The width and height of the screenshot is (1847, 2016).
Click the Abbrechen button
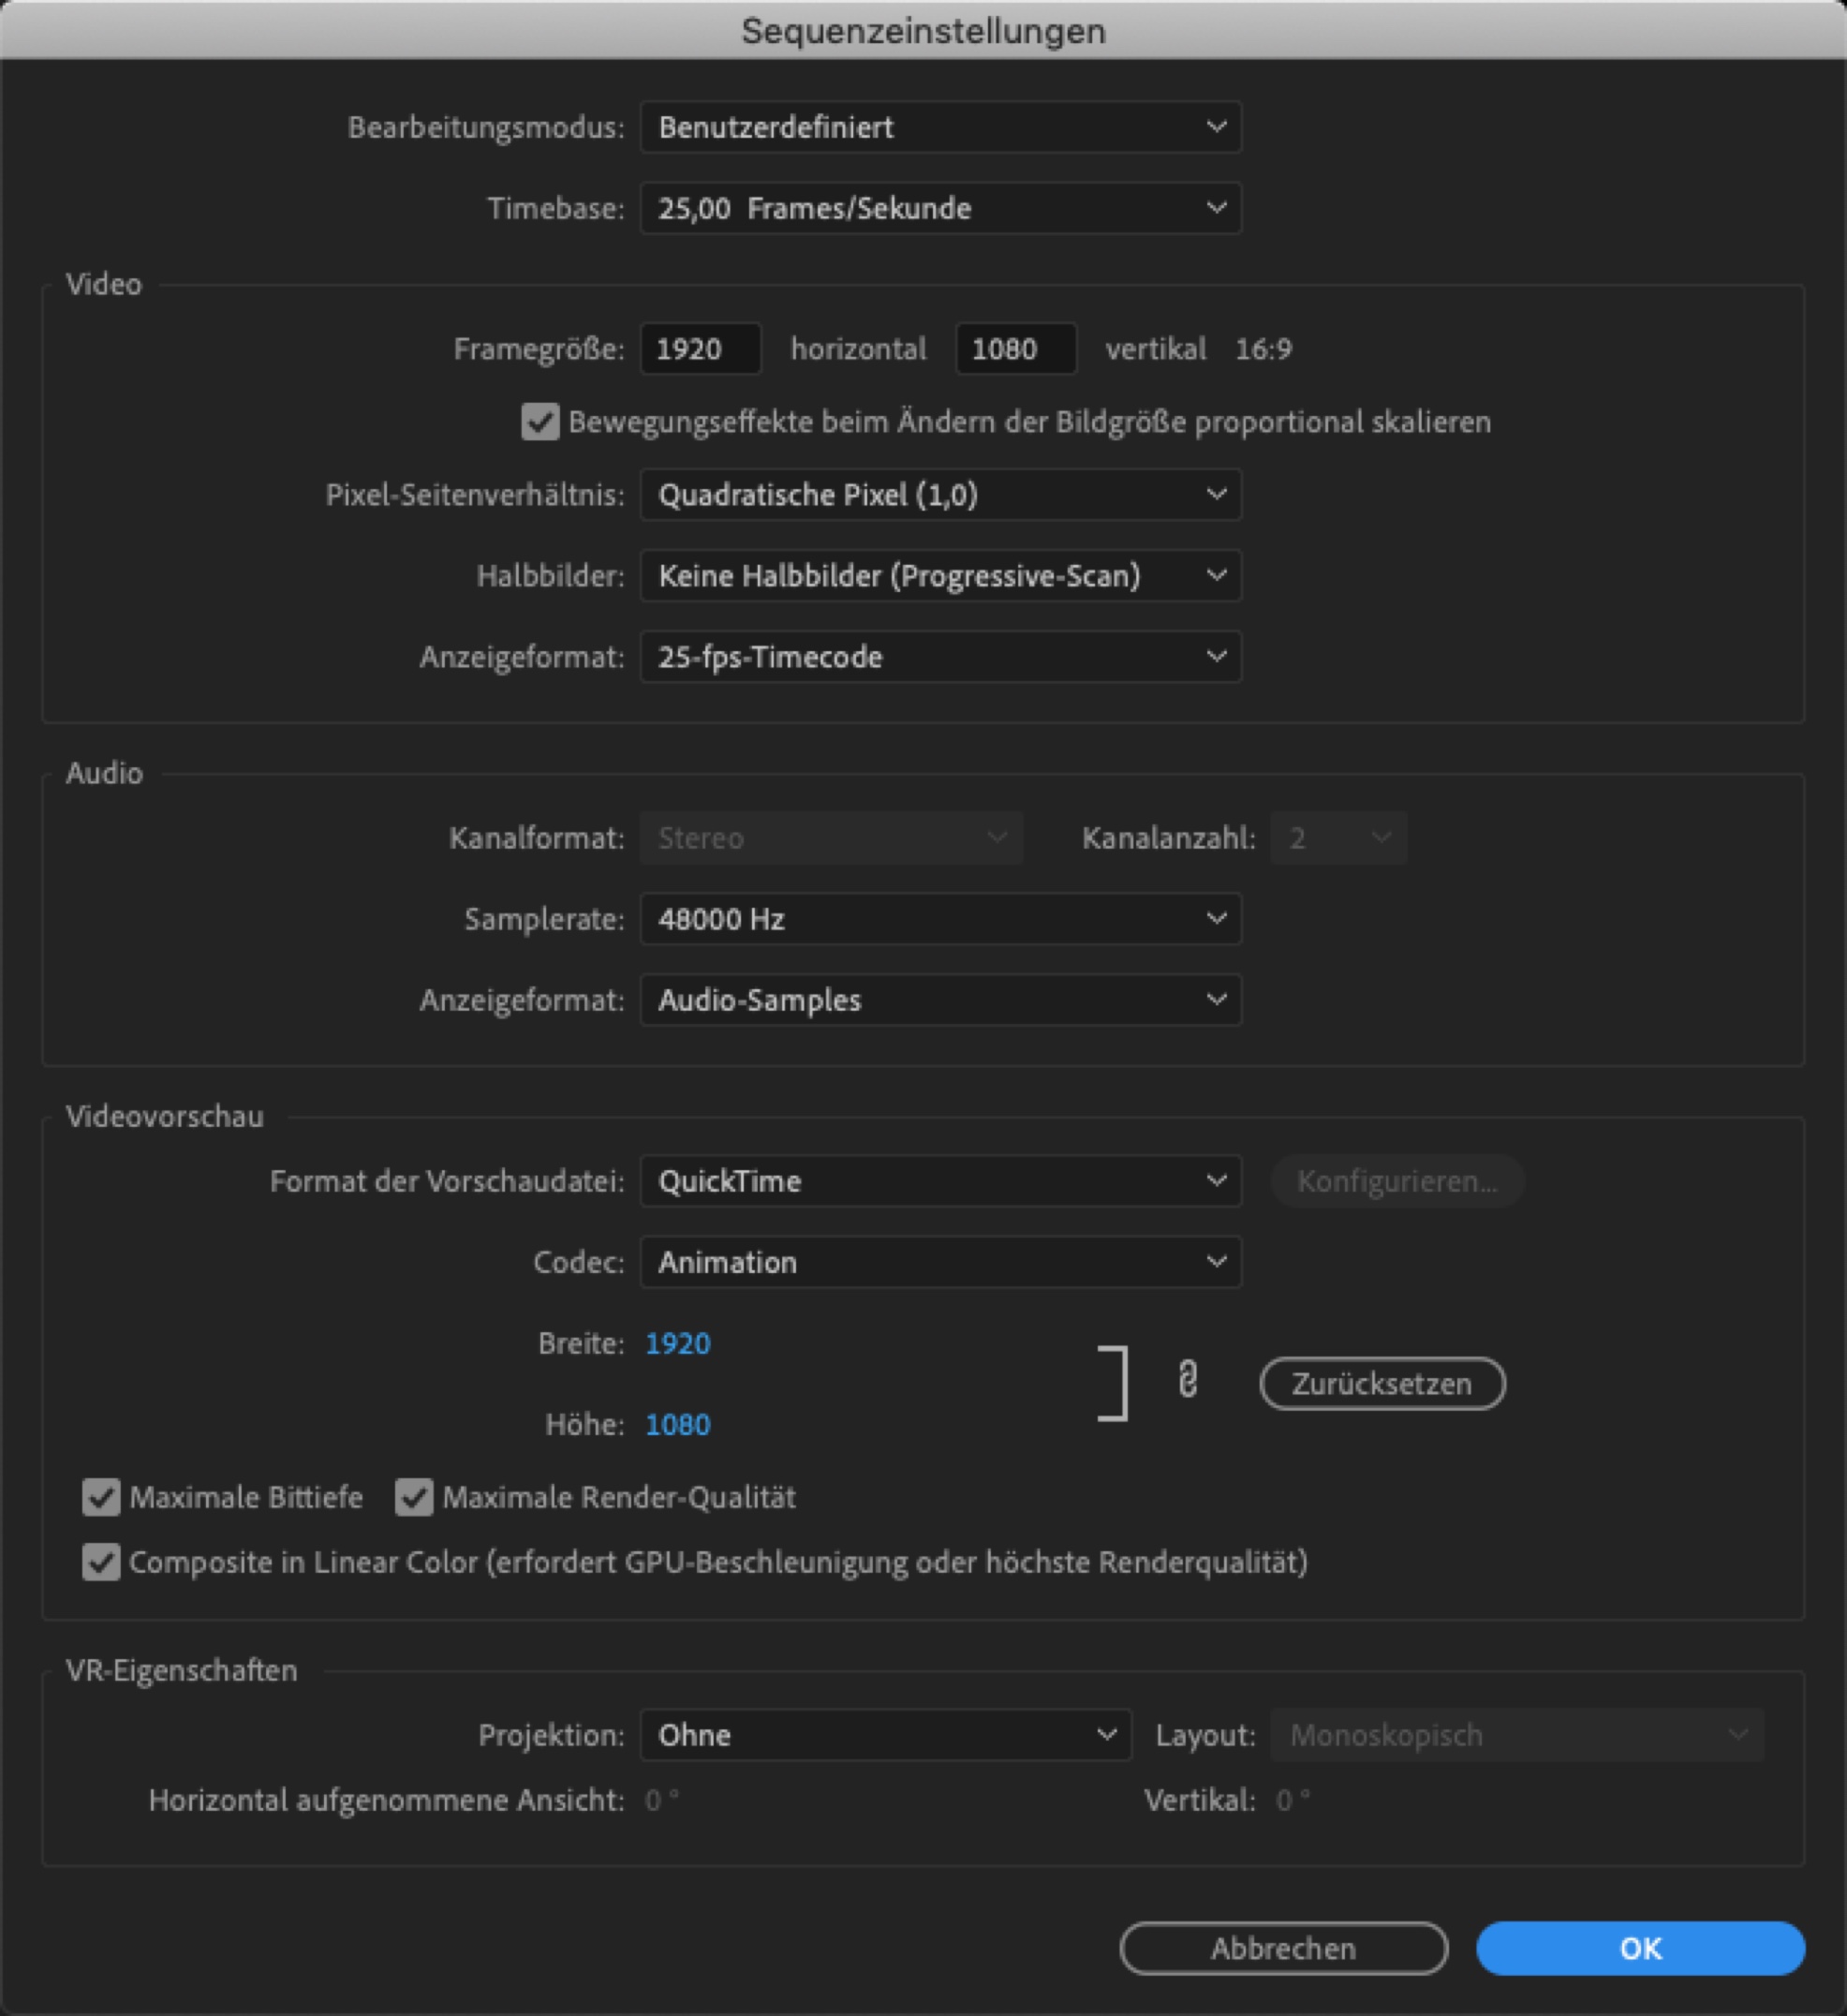tap(1283, 1947)
